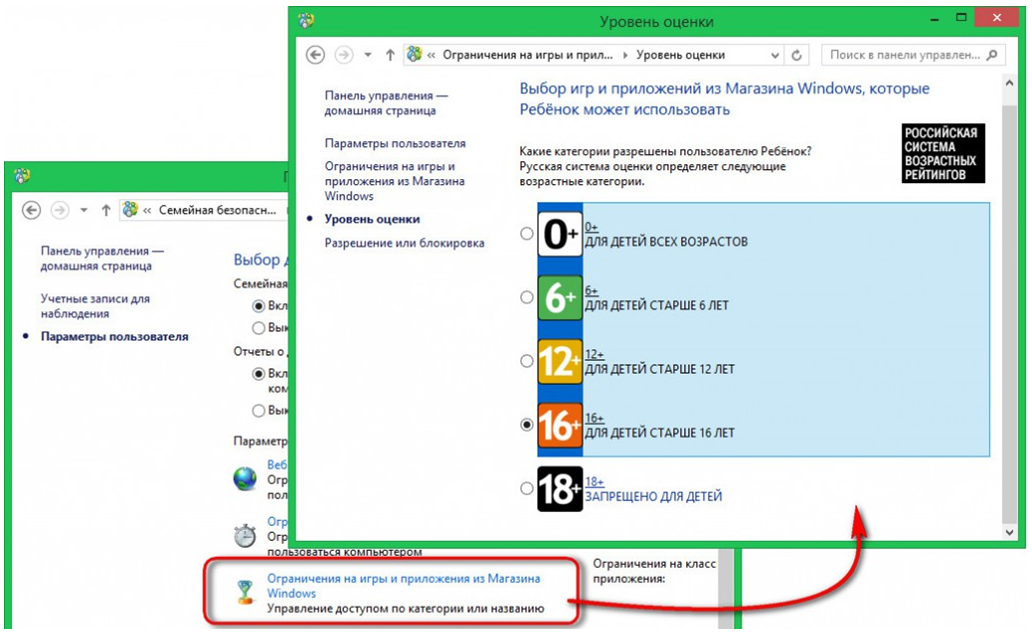
Task: Select the Вкл radio under Семейная in the rear window
Action: [259, 306]
